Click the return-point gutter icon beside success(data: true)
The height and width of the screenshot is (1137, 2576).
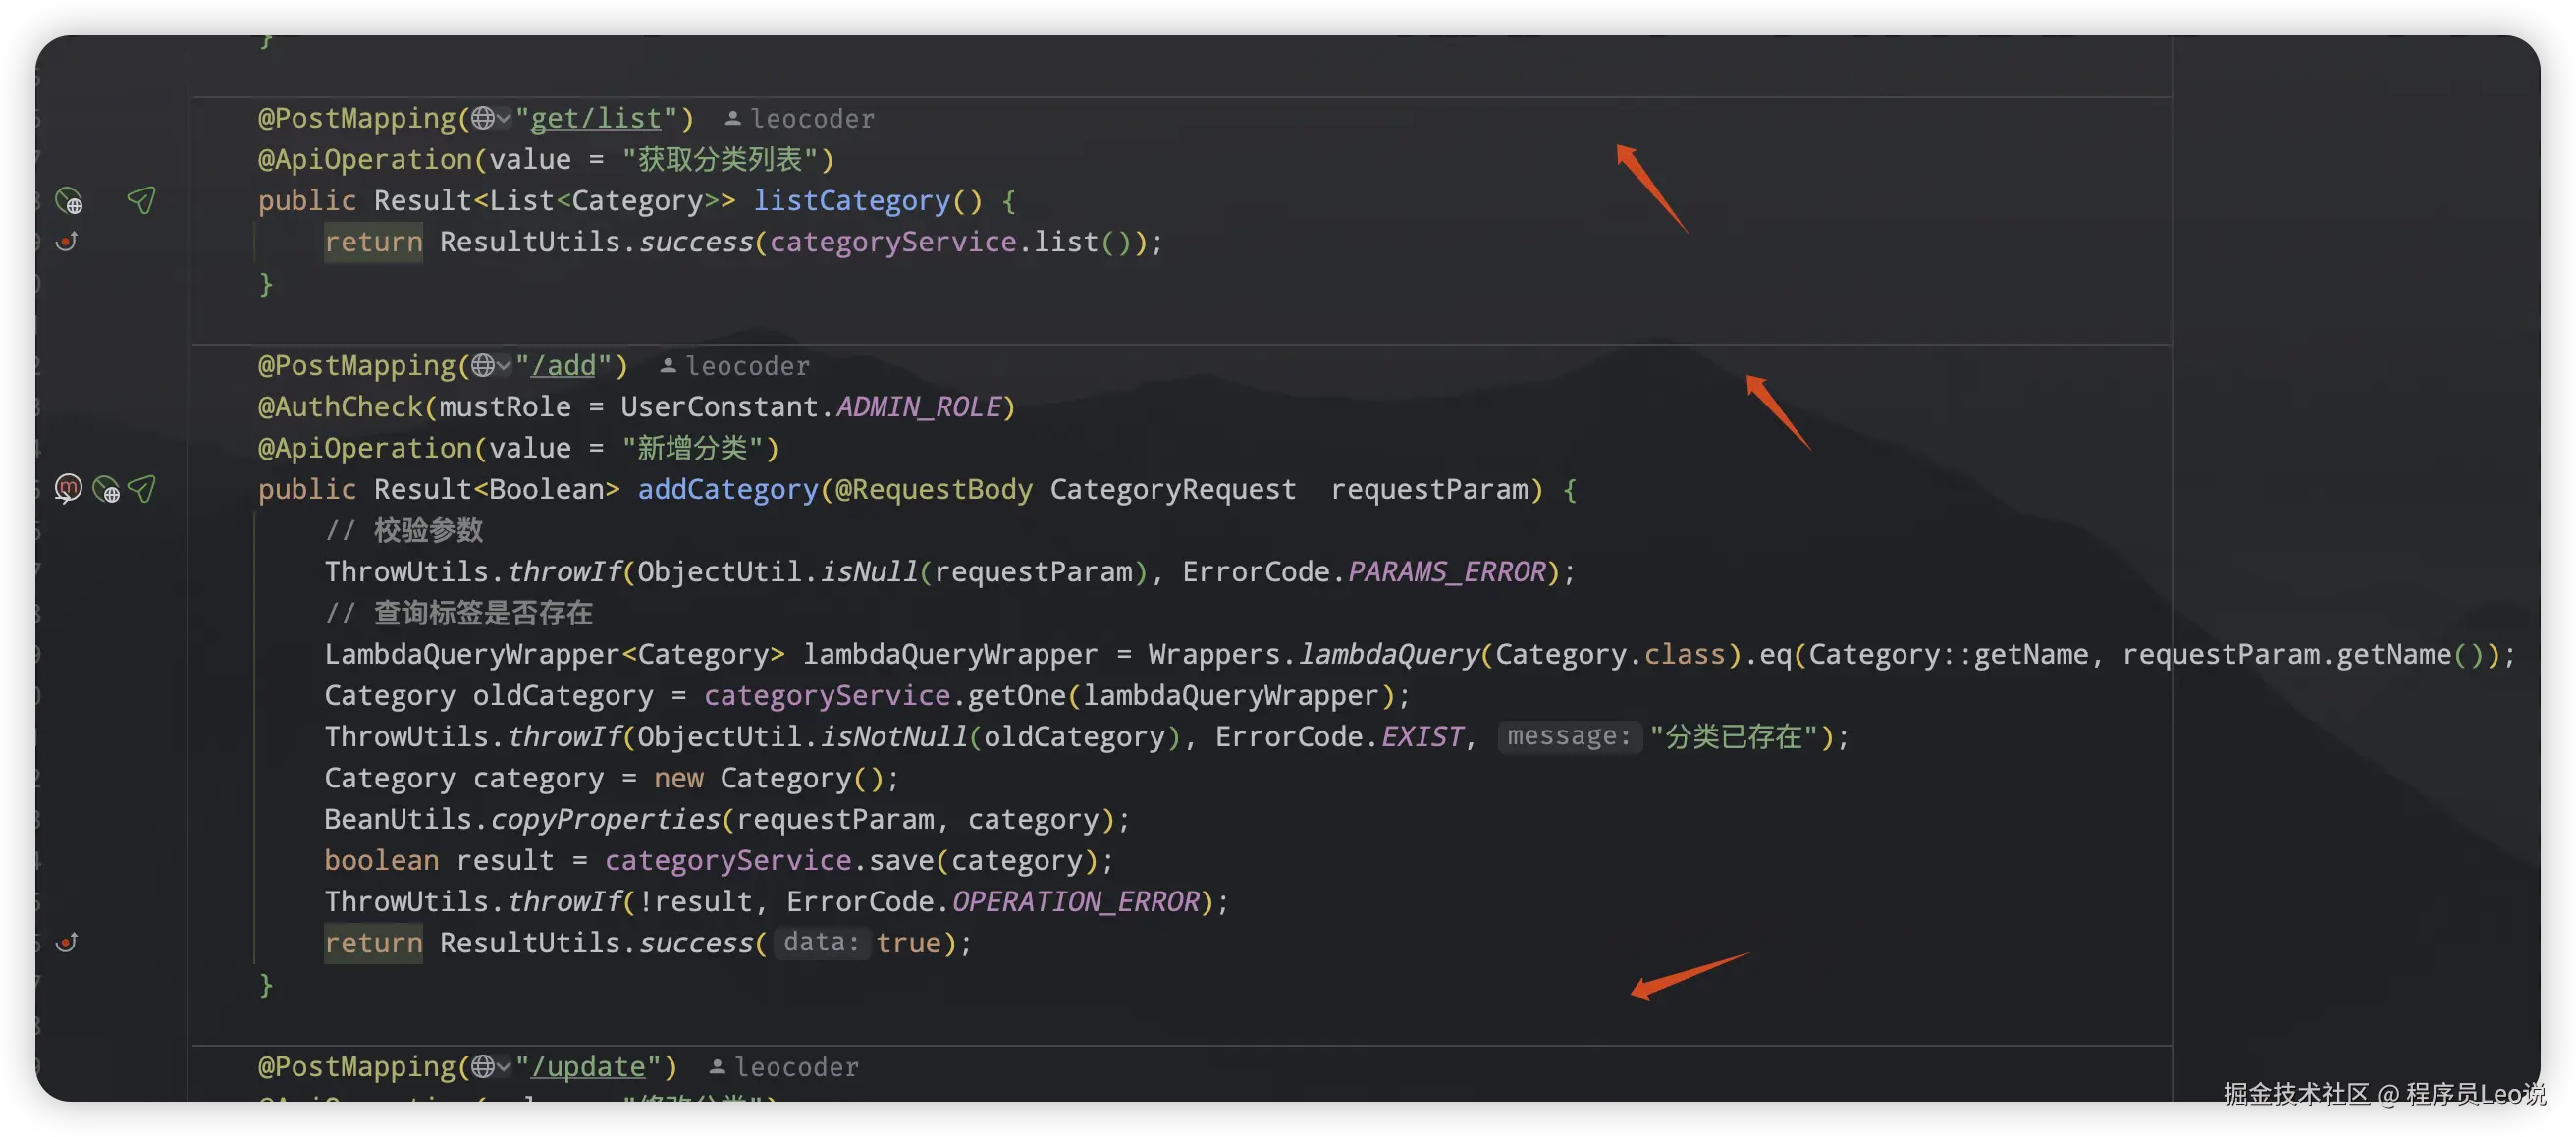tap(67, 942)
